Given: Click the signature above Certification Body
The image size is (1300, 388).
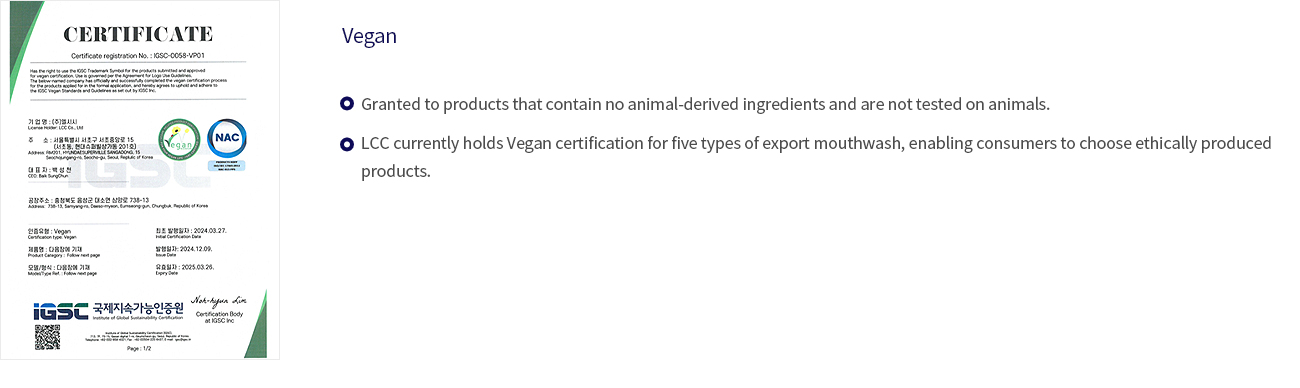Looking at the screenshot, I should 218,299.
